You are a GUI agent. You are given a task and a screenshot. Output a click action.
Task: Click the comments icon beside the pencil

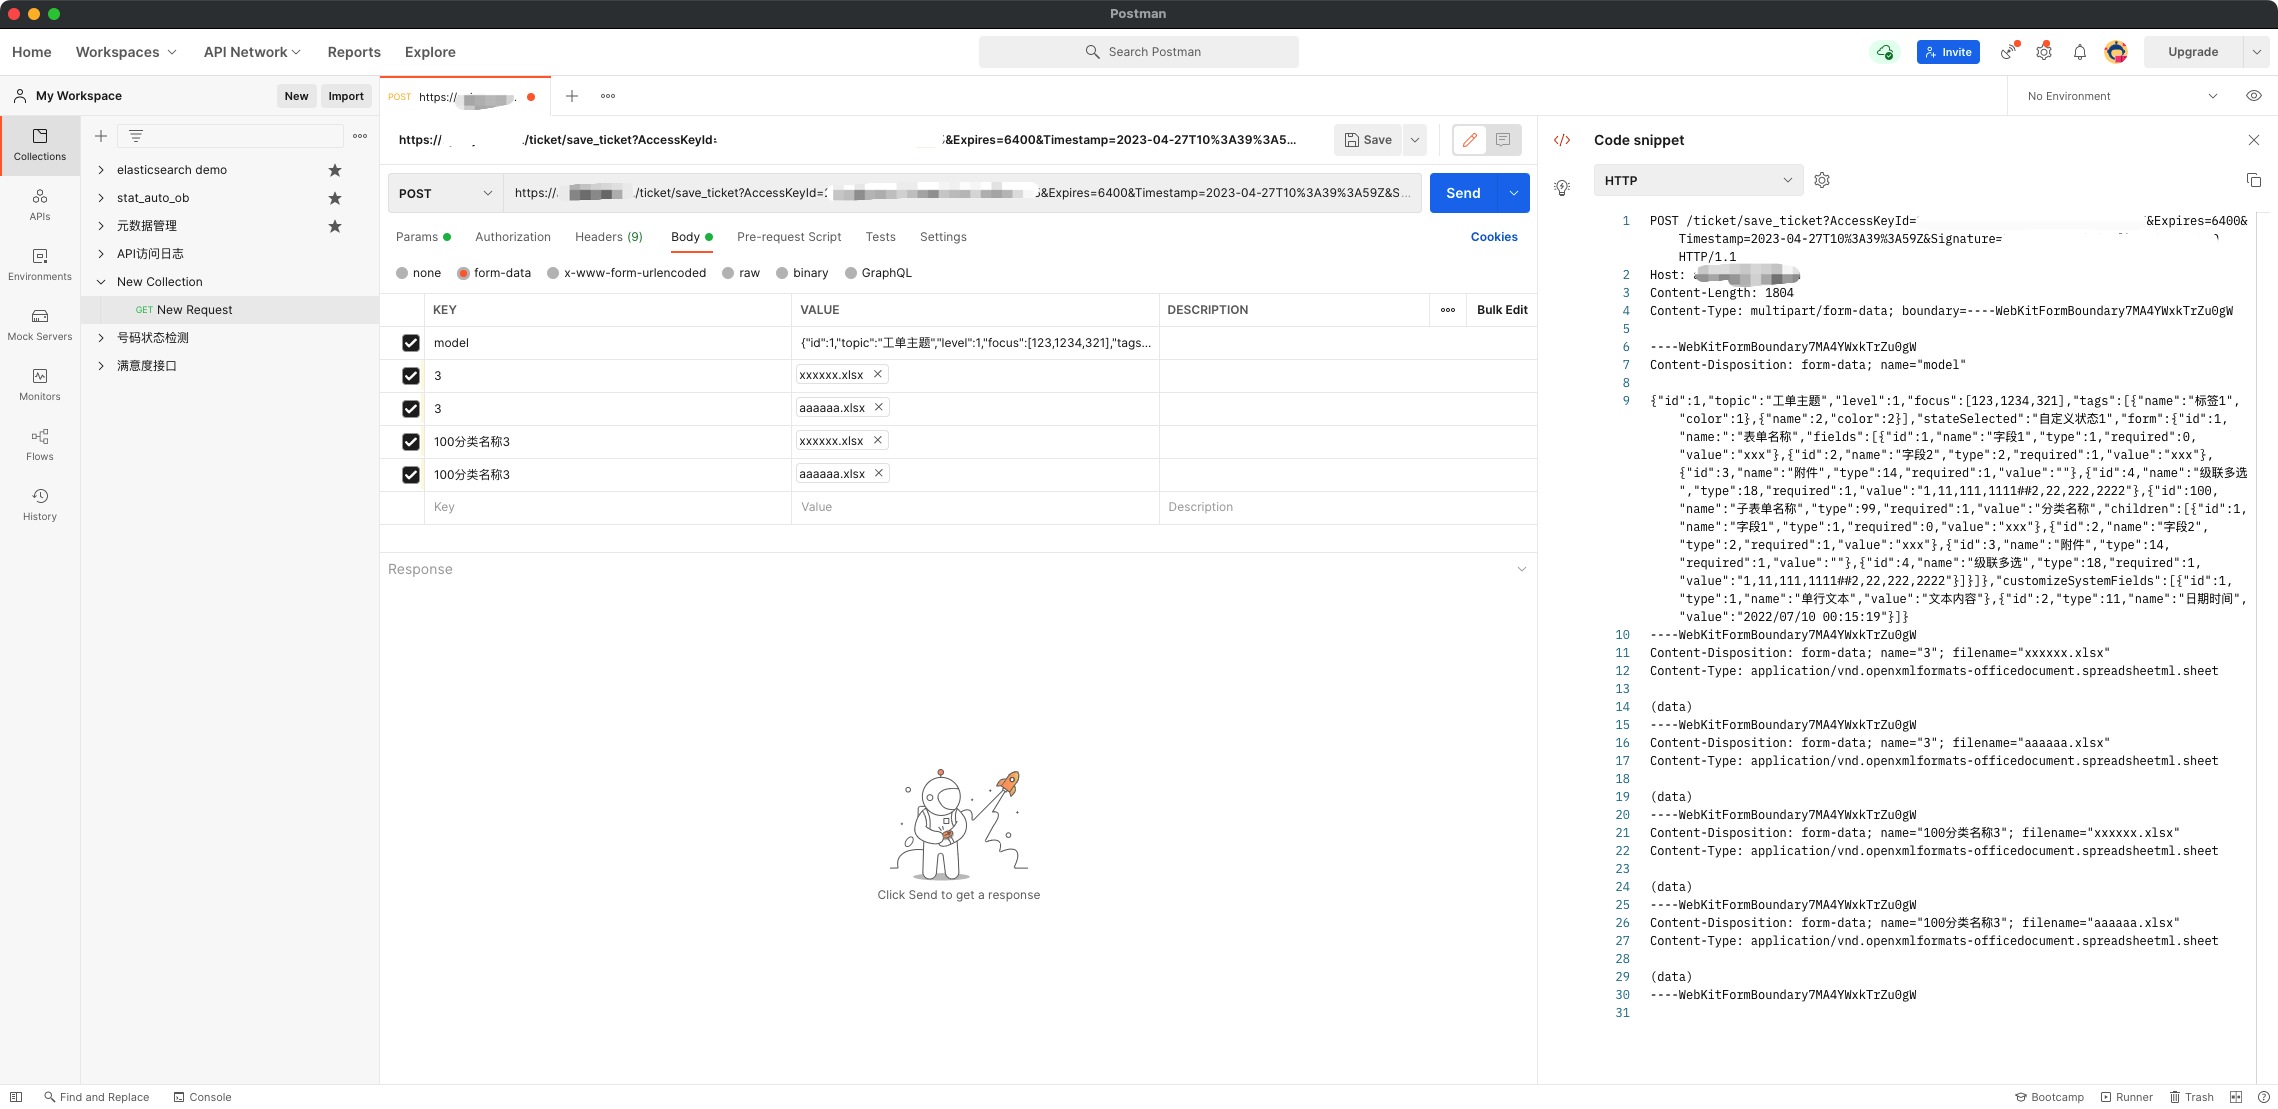pyautogui.click(x=1503, y=140)
